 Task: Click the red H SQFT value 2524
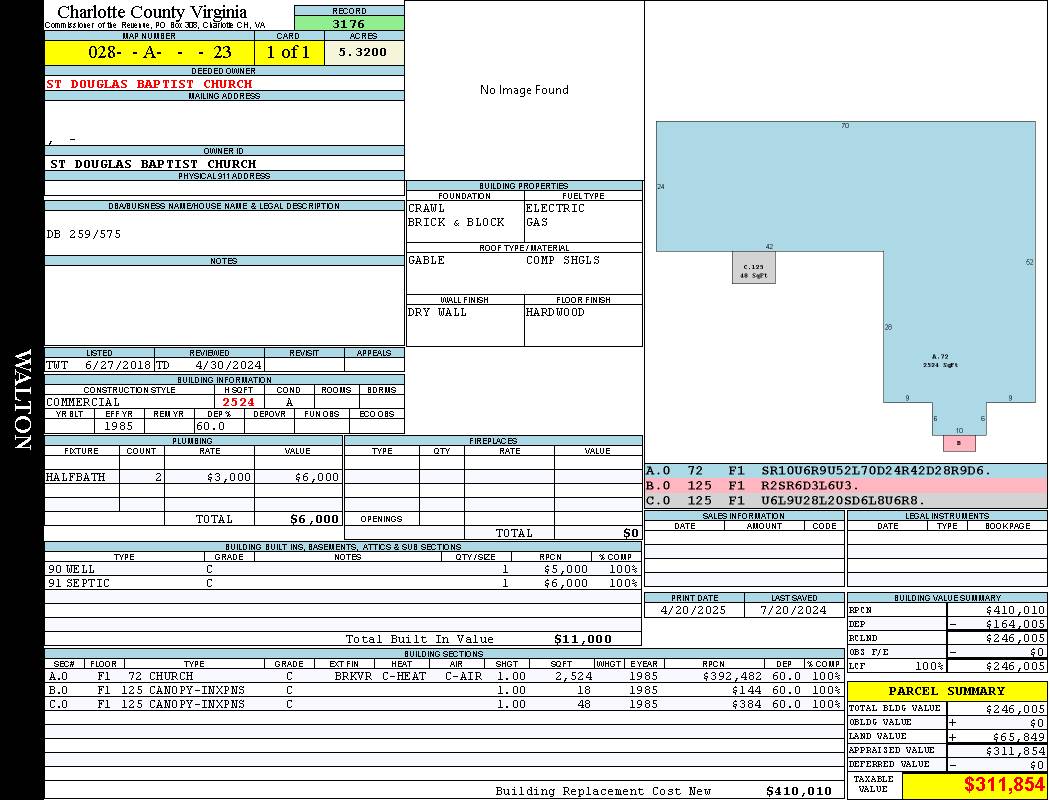[239, 402]
